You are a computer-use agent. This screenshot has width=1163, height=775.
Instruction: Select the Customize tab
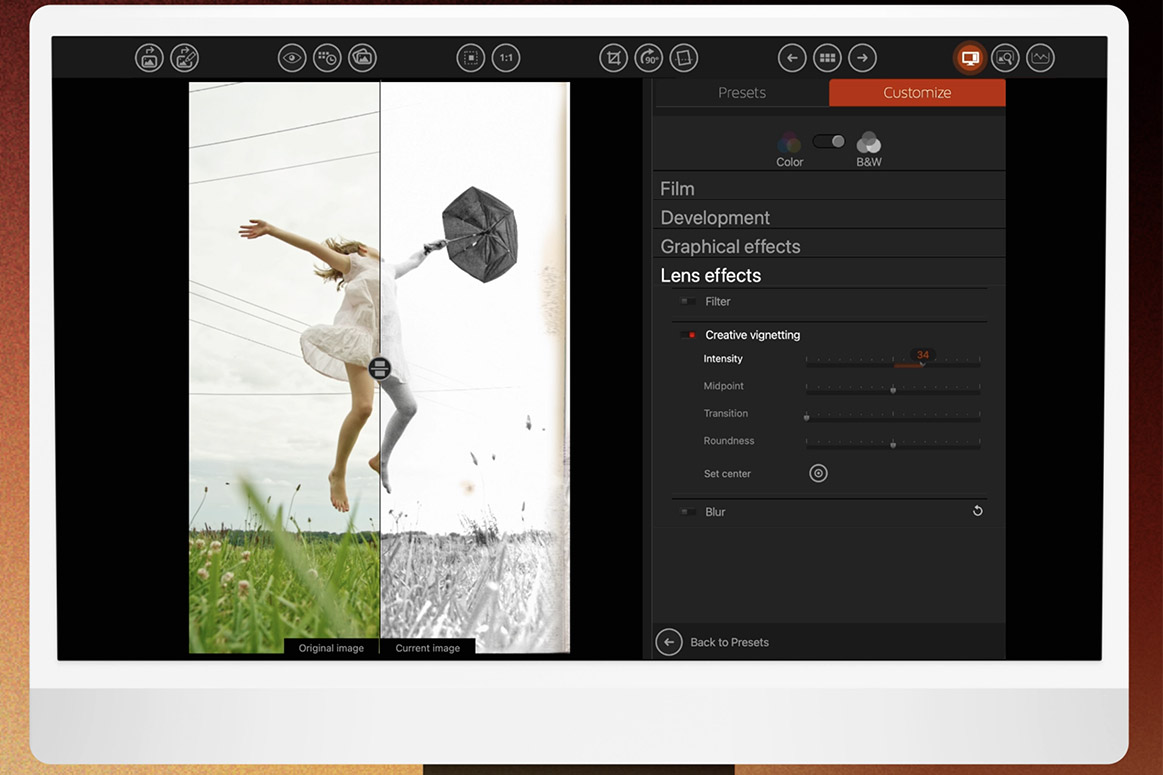(x=917, y=93)
